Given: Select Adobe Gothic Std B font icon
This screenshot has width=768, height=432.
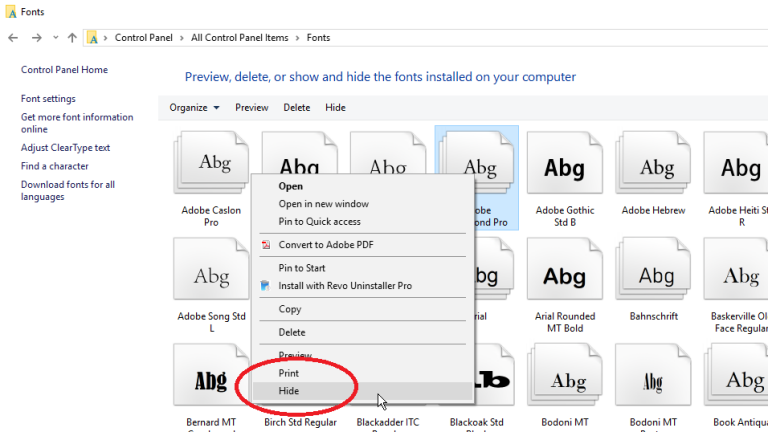Looking at the screenshot, I should pyautogui.click(x=565, y=163).
